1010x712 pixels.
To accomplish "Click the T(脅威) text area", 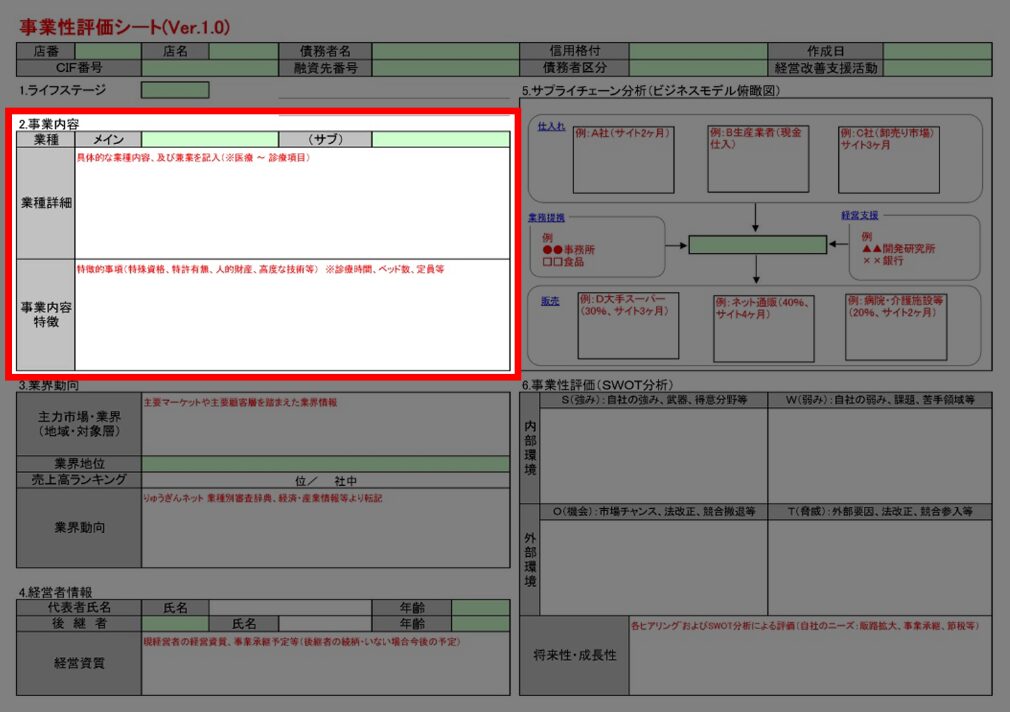I will 880,568.
